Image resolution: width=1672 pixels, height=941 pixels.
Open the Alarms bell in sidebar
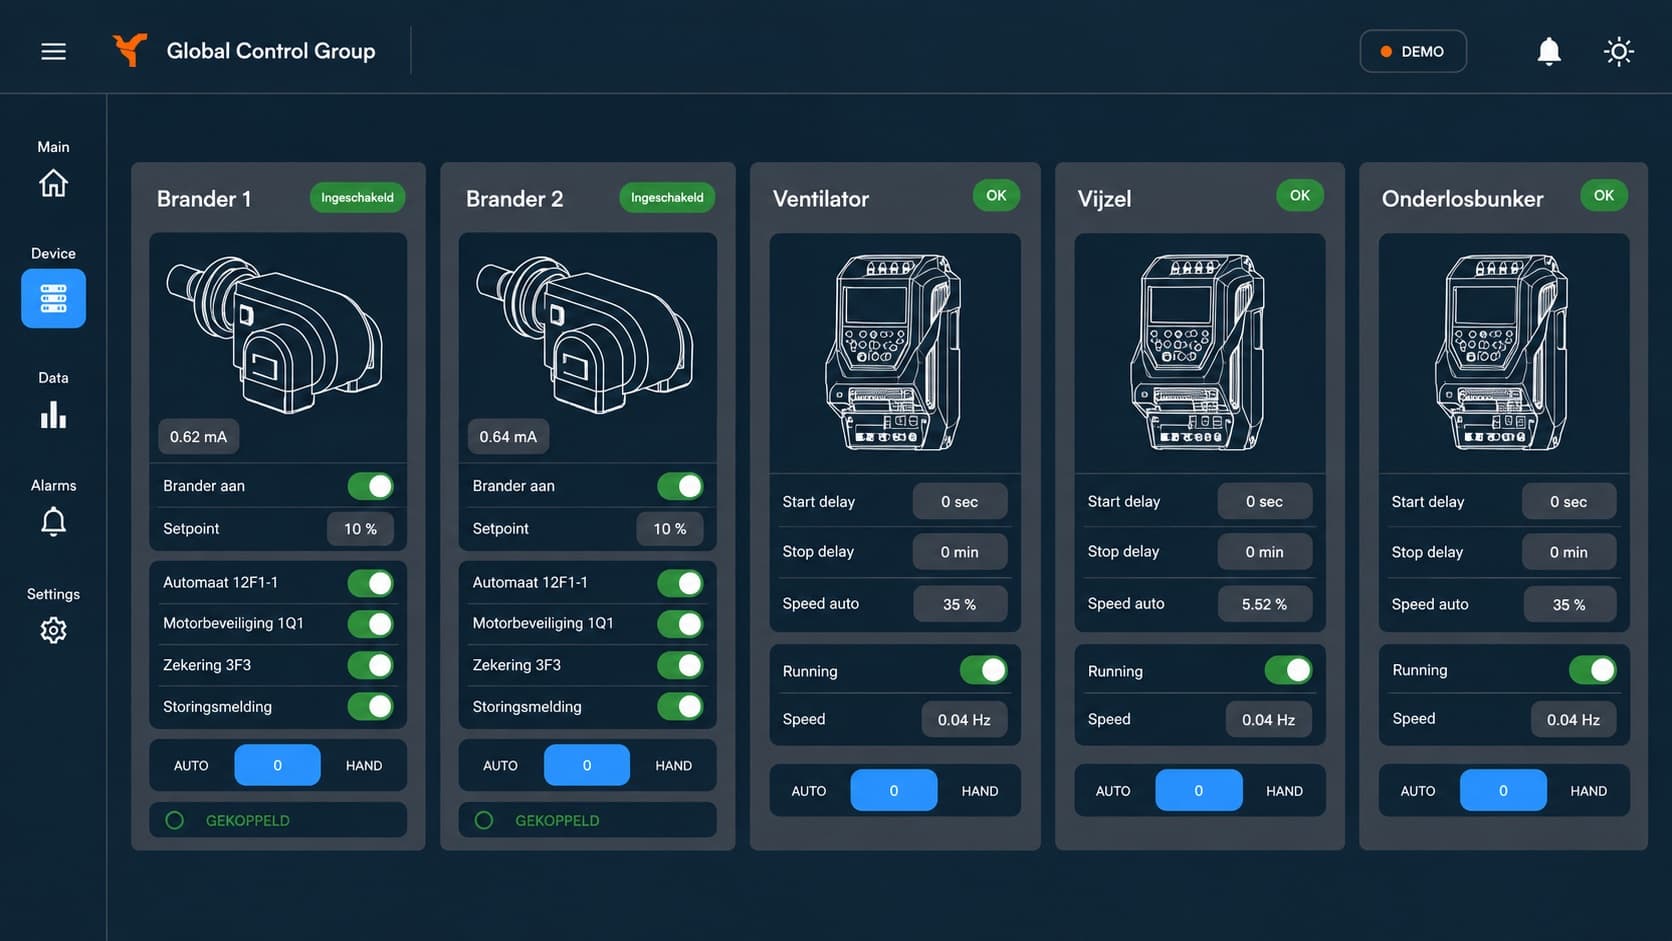53,521
